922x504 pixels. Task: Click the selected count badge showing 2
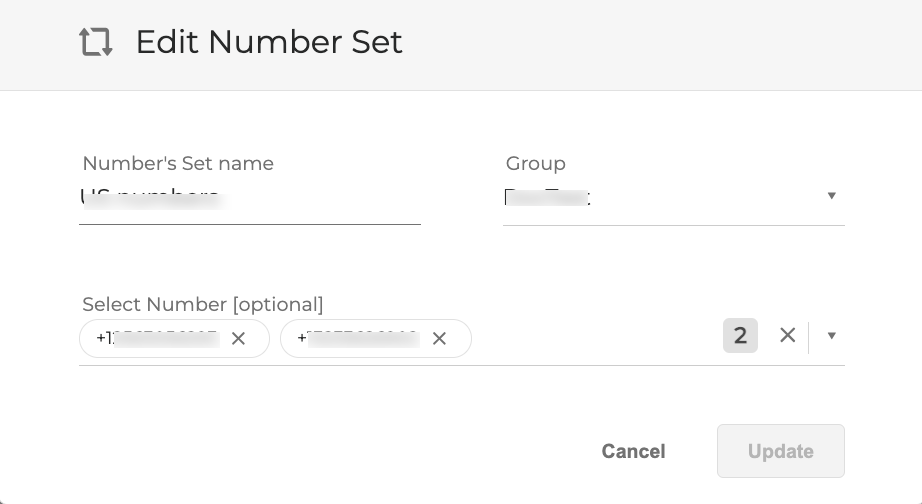click(x=740, y=335)
